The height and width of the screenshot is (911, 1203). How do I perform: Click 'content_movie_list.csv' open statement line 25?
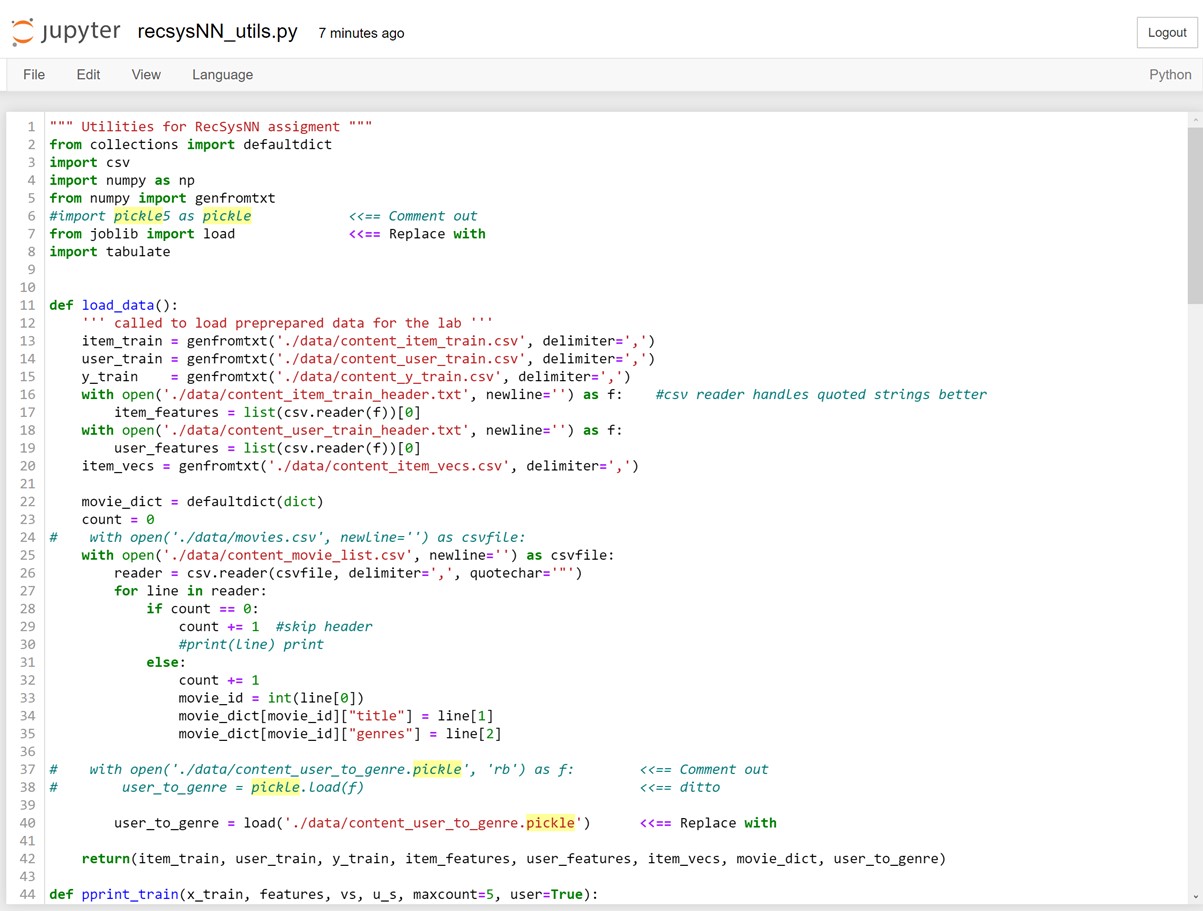[348, 555]
